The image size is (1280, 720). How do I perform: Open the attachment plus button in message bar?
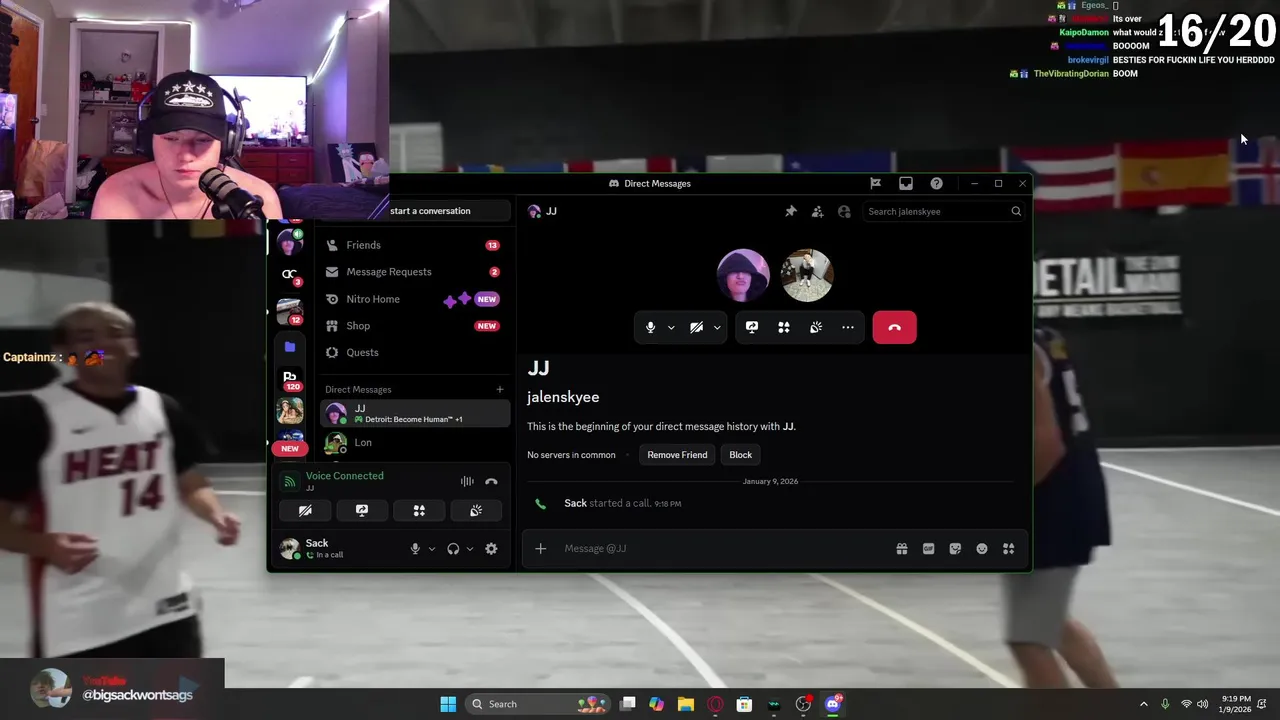pyautogui.click(x=540, y=548)
